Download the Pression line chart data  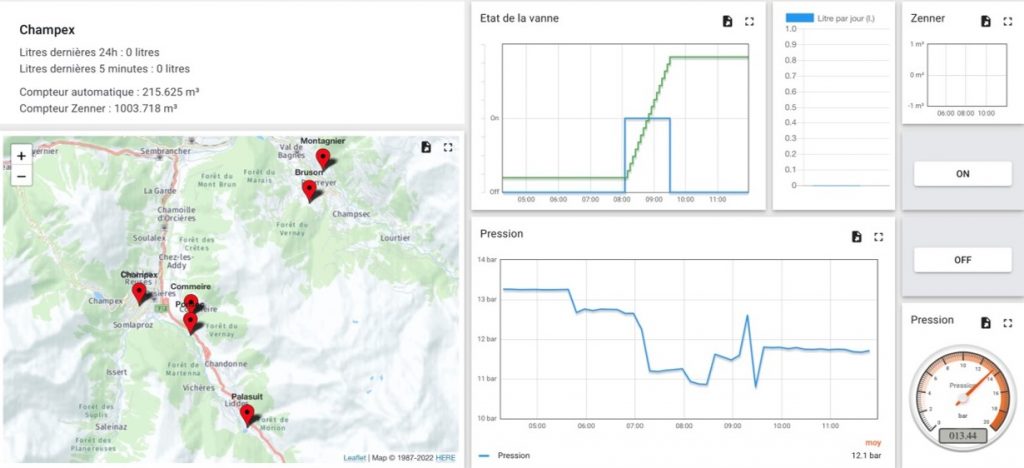click(857, 237)
